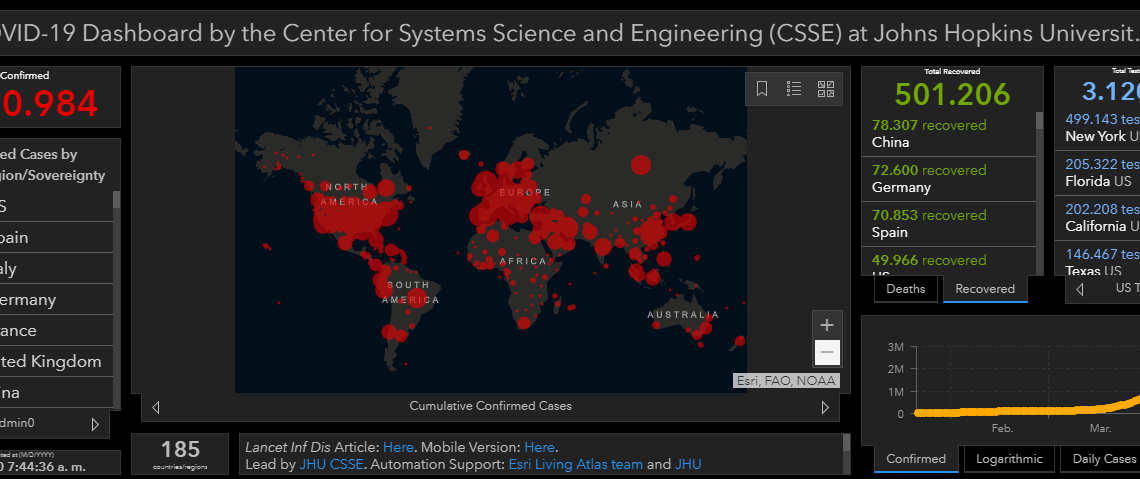Switch to the Deaths tab
The image size is (1140, 479).
tap(905, 289)
